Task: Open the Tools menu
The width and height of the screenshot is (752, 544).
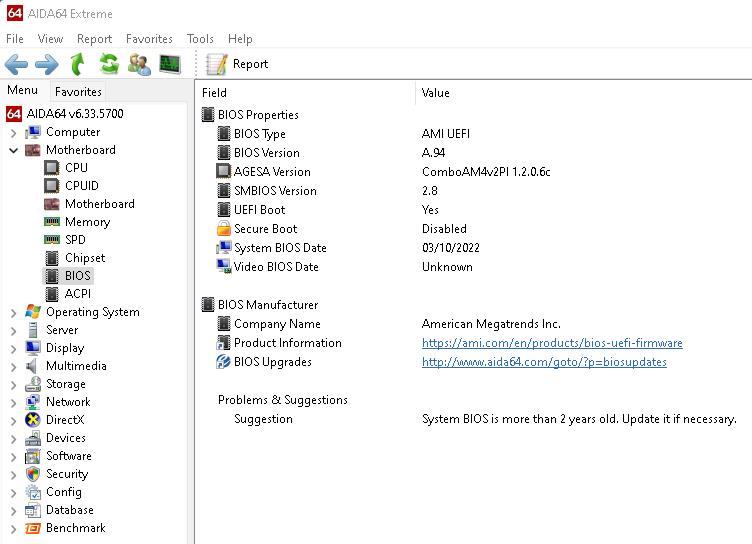Action: coord(200,39)
